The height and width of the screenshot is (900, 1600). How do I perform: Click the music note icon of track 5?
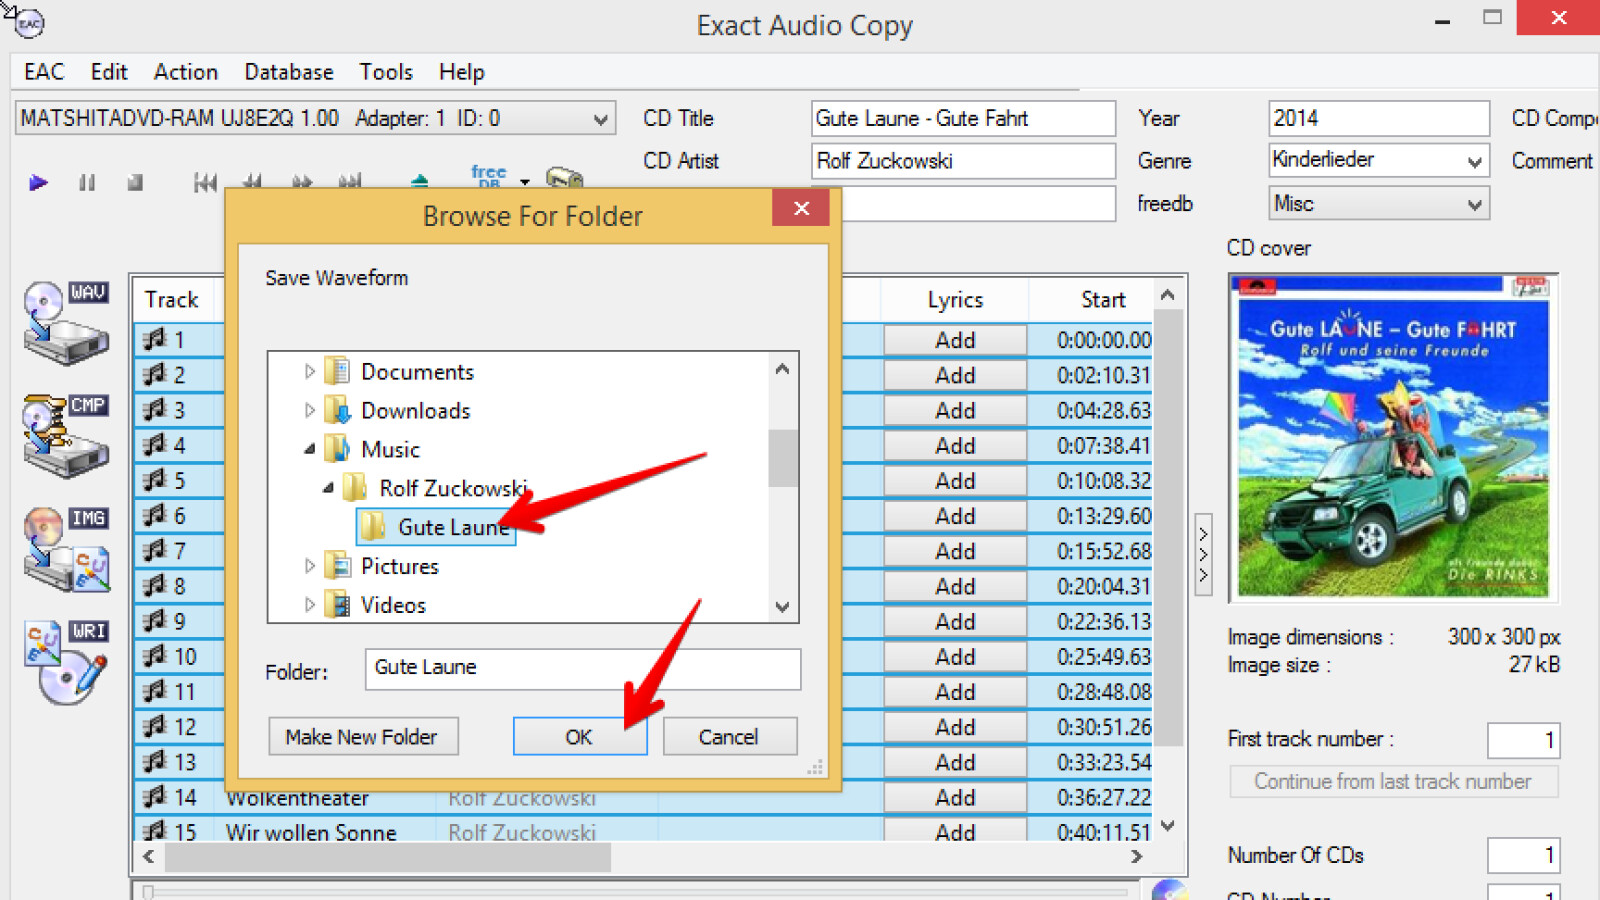coord(154,480)
